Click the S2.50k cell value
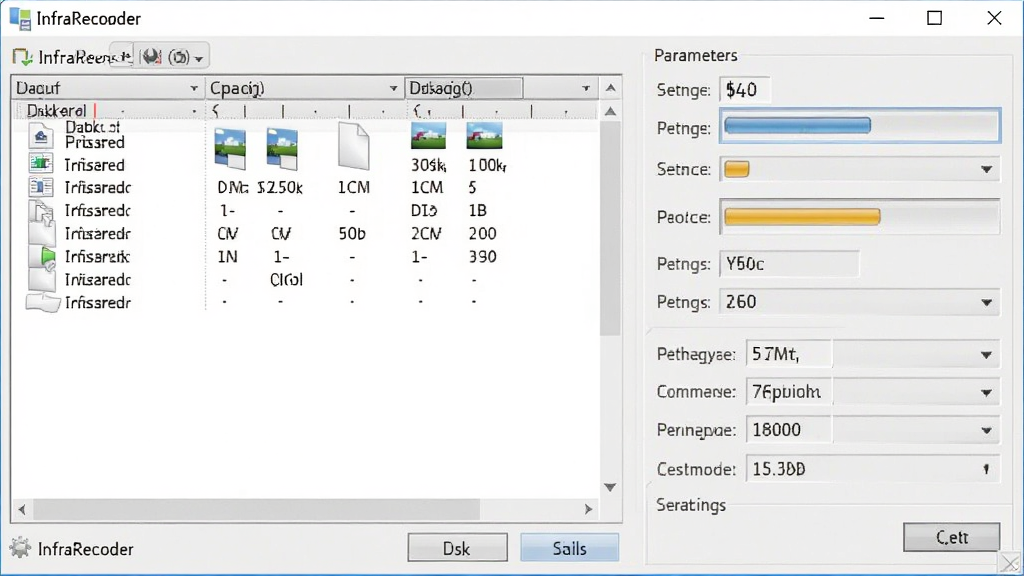This screenshot has height=576, width=1024. point(280,188)
